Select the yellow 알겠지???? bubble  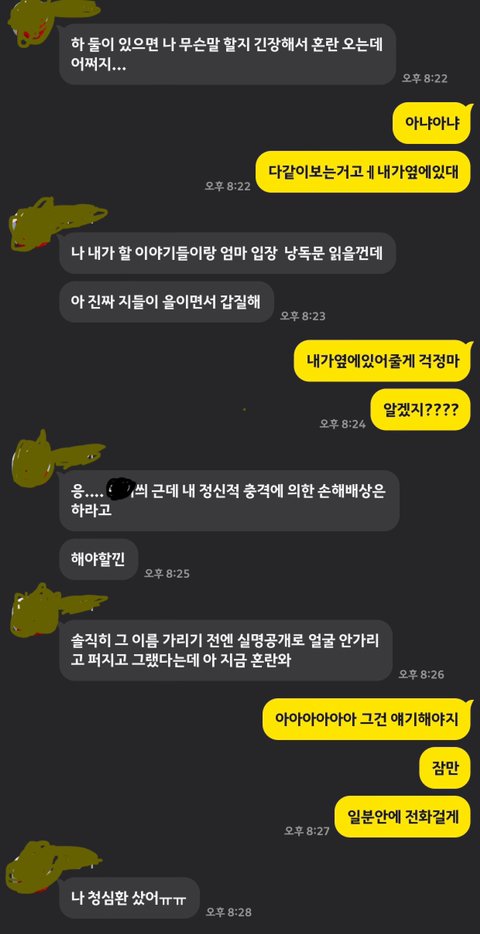click(x=420, y=410)
